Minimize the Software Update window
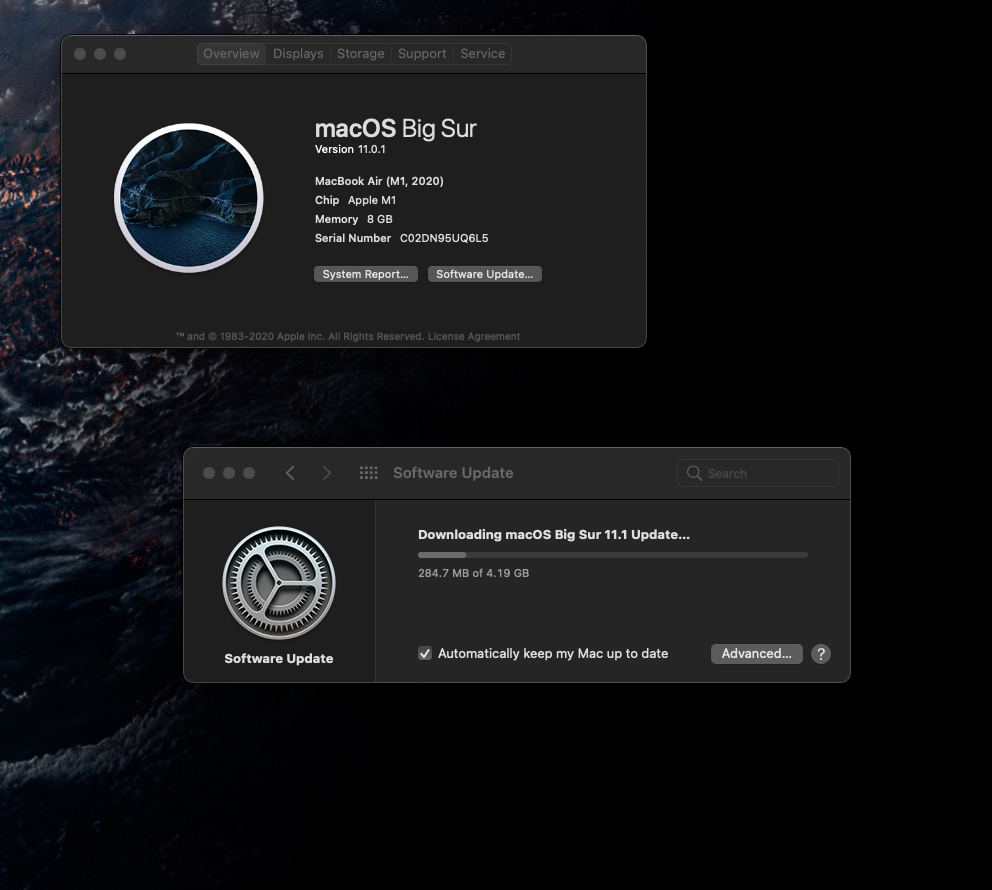Viewport: 992px width, 890px height. pos(229,473)
